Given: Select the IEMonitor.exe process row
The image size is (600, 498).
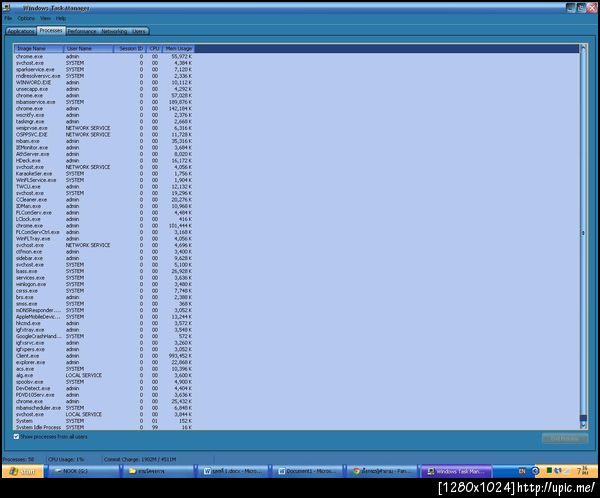Looking at the screenshot, I should (x=104, y=147).
